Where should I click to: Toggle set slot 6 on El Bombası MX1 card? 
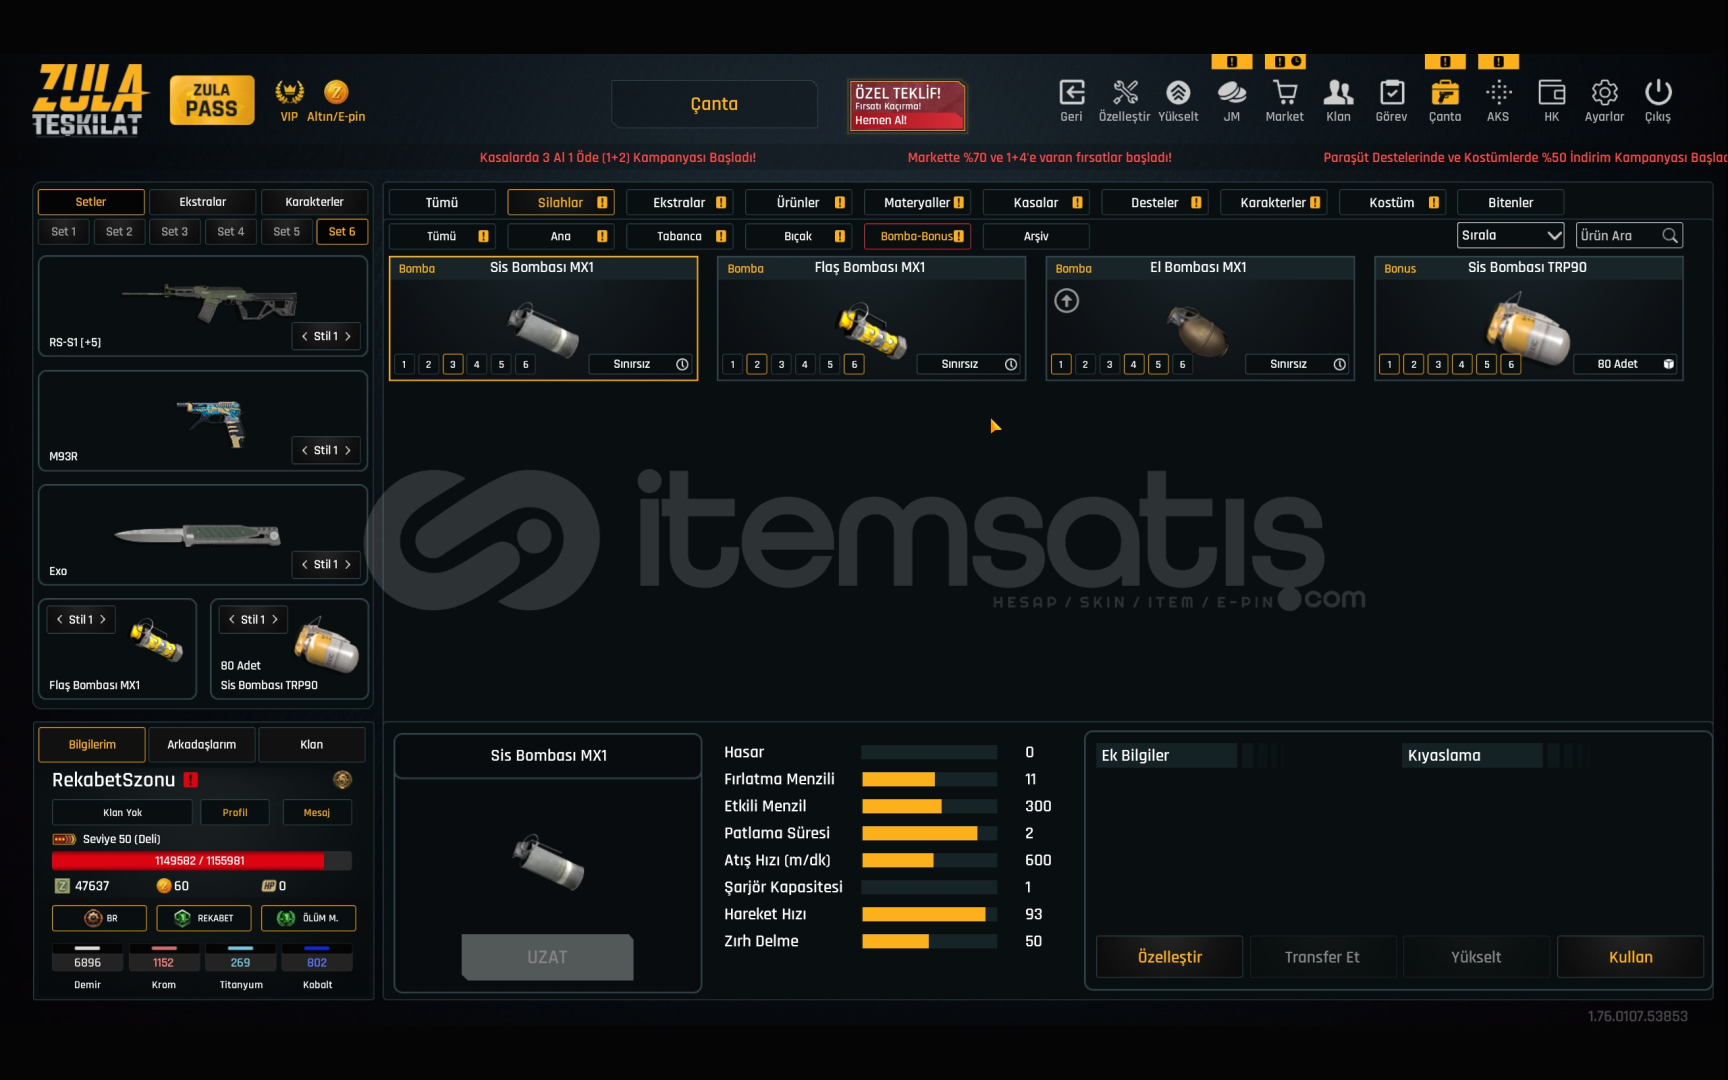pyautogui.click(x=1182, y=364)
